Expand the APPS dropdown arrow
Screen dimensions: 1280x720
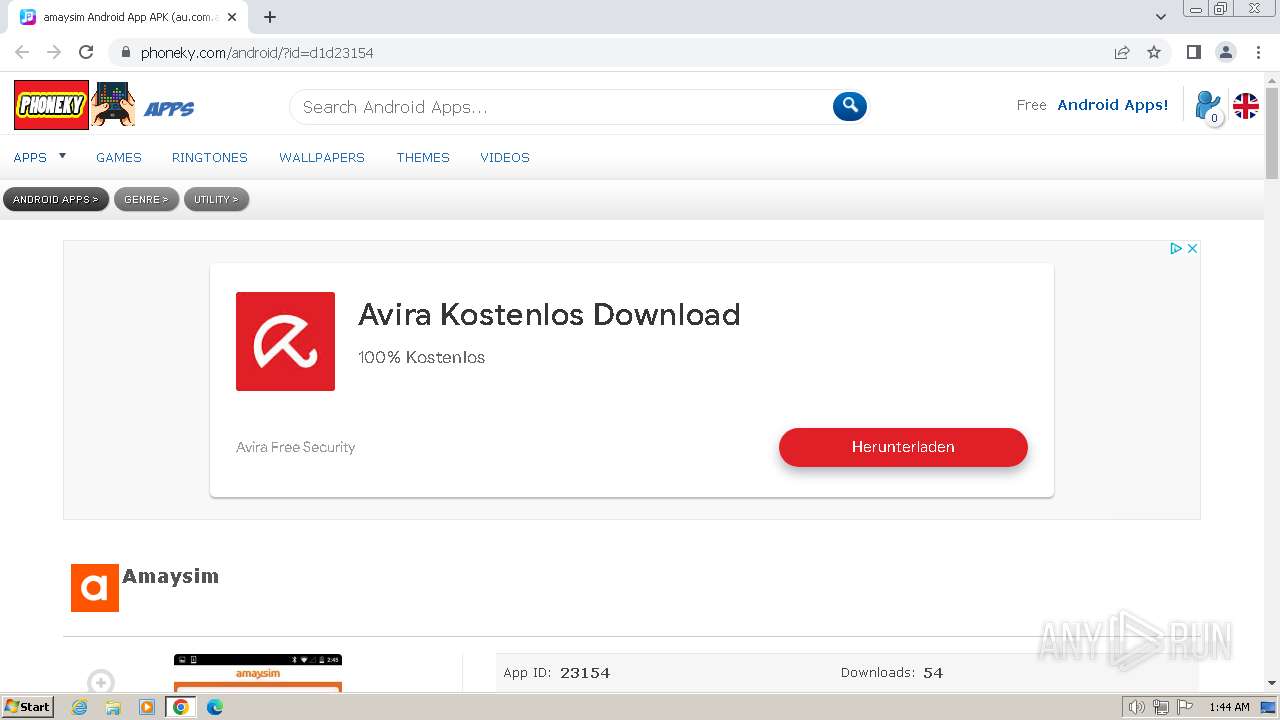coord(62,156)
